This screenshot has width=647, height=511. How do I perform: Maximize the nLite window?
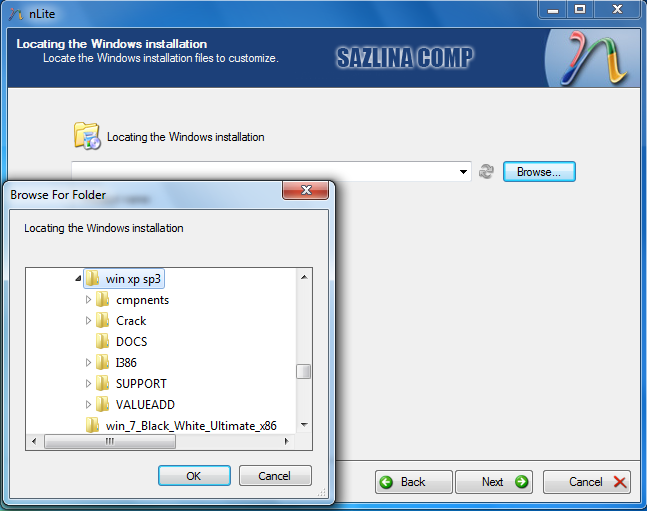click(x=580, y=9)
